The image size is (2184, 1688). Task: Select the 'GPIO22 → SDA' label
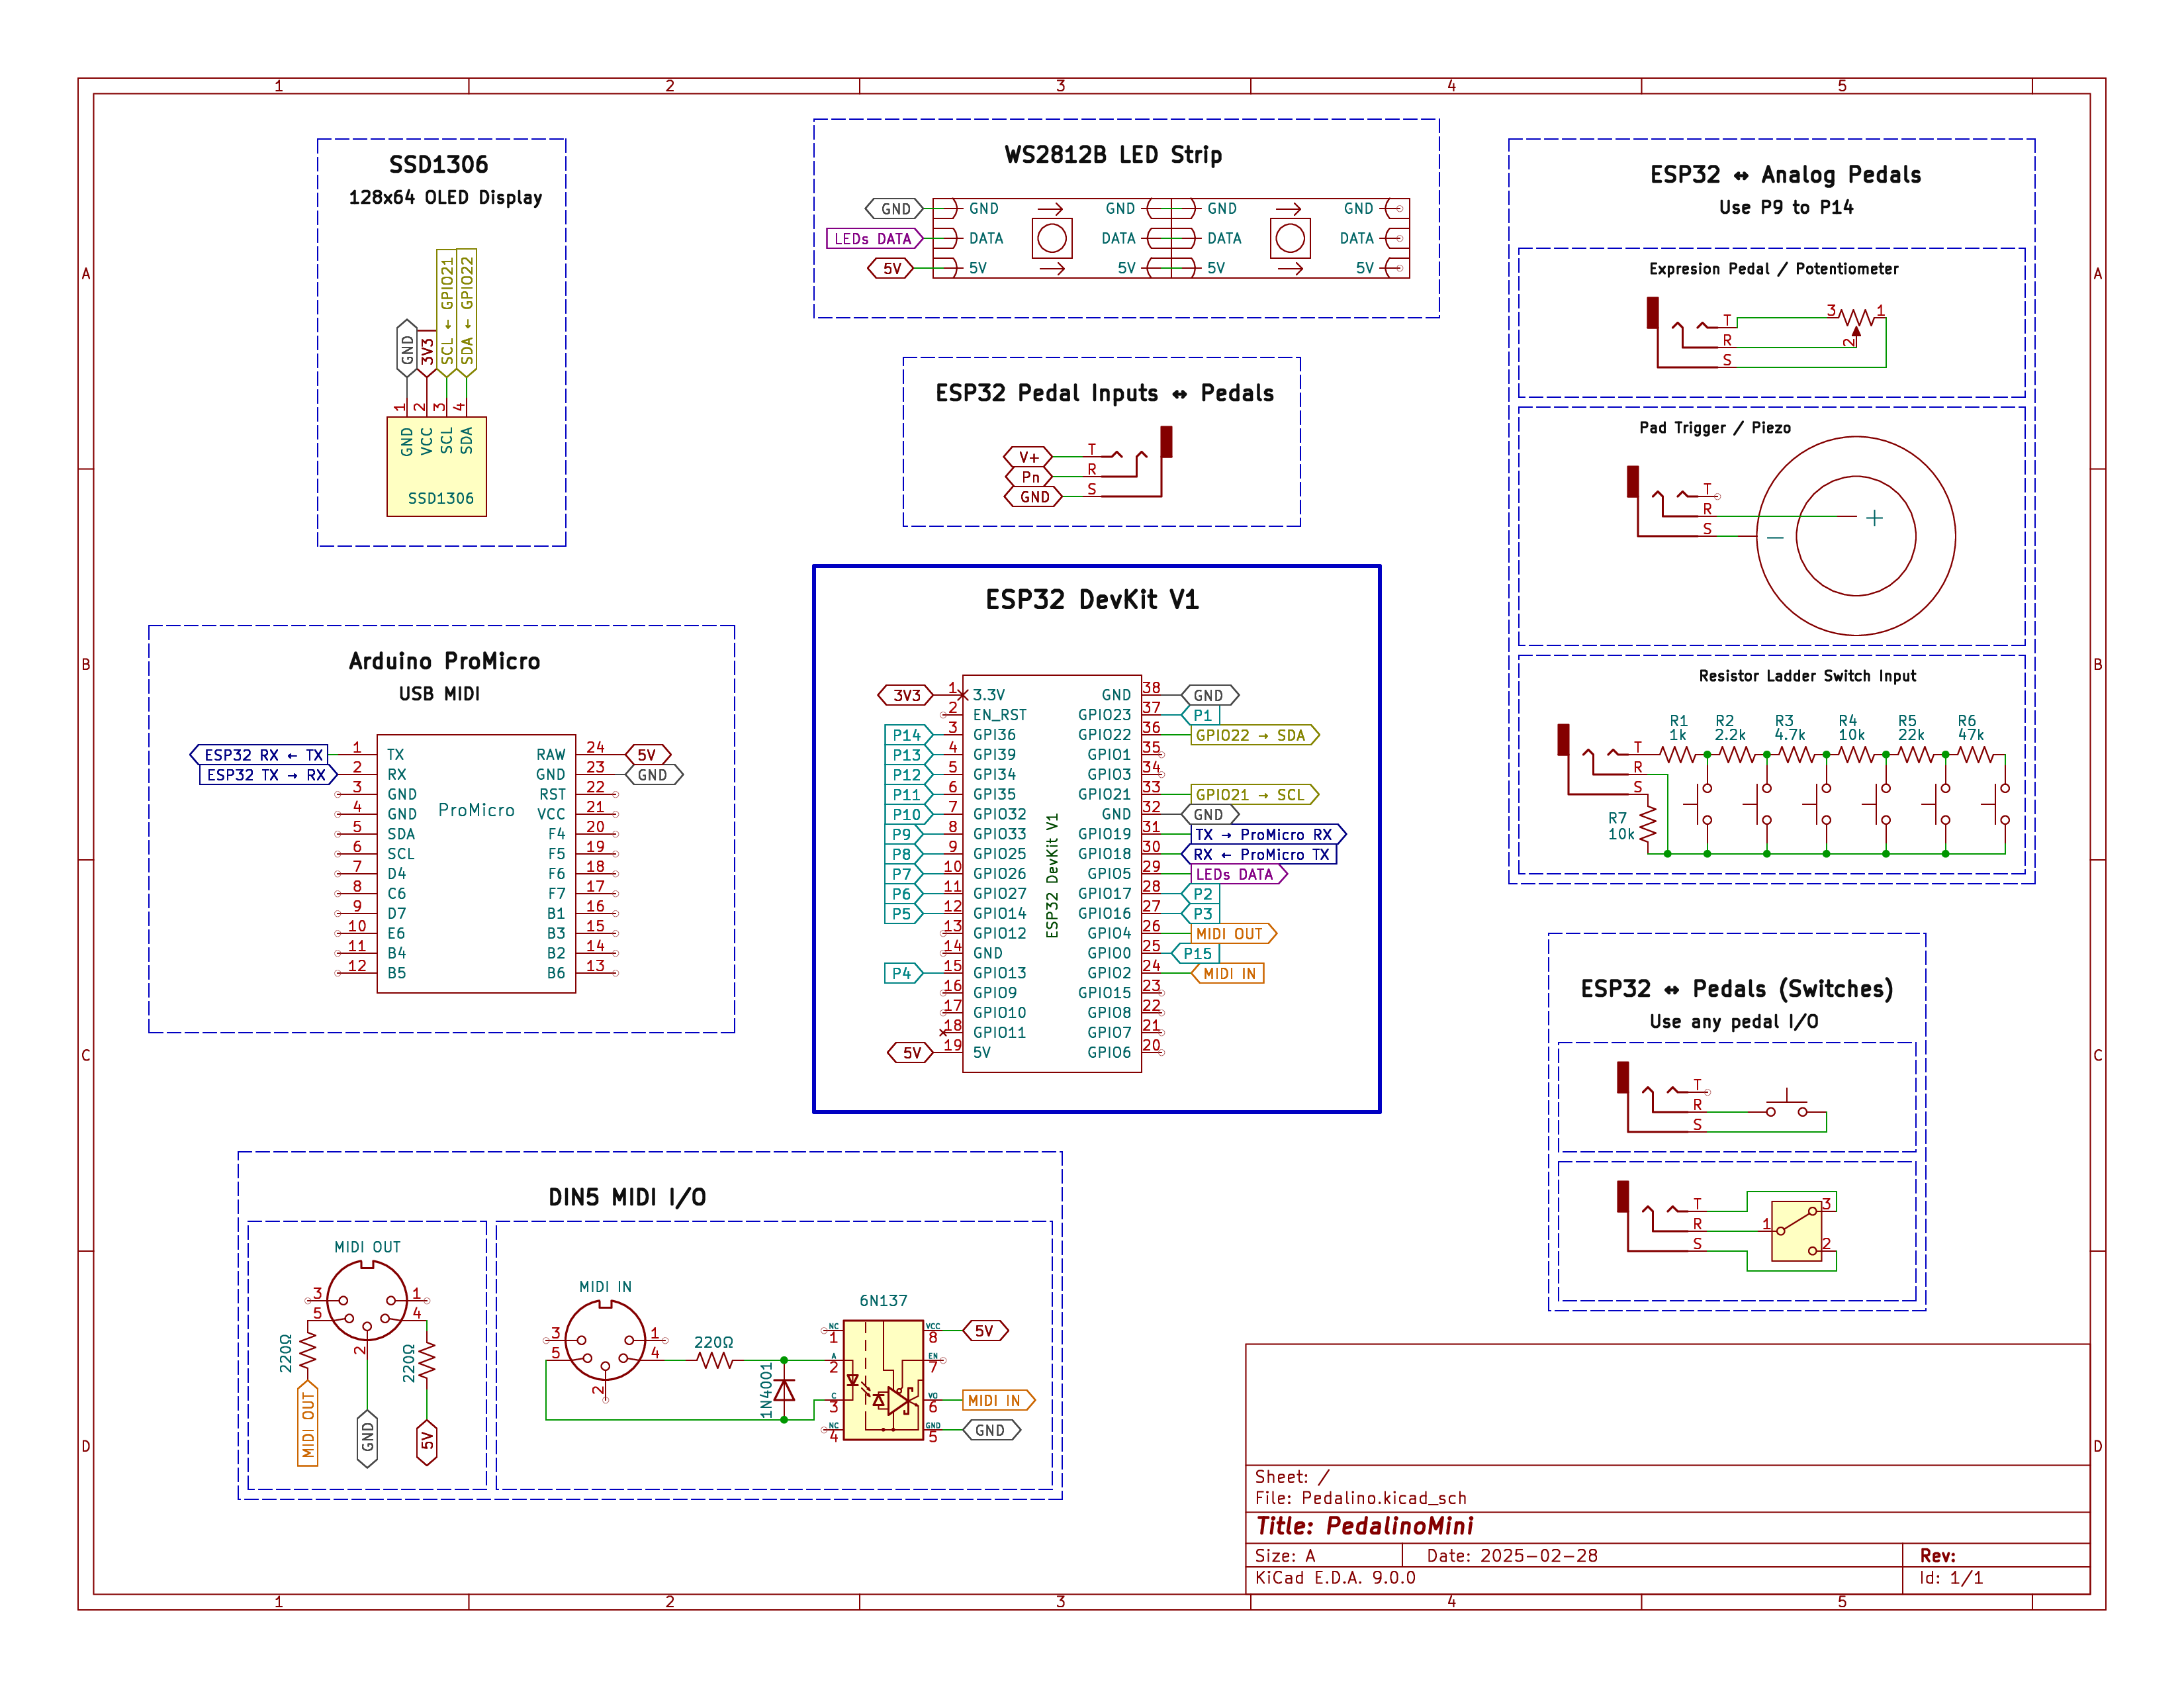1255,735
